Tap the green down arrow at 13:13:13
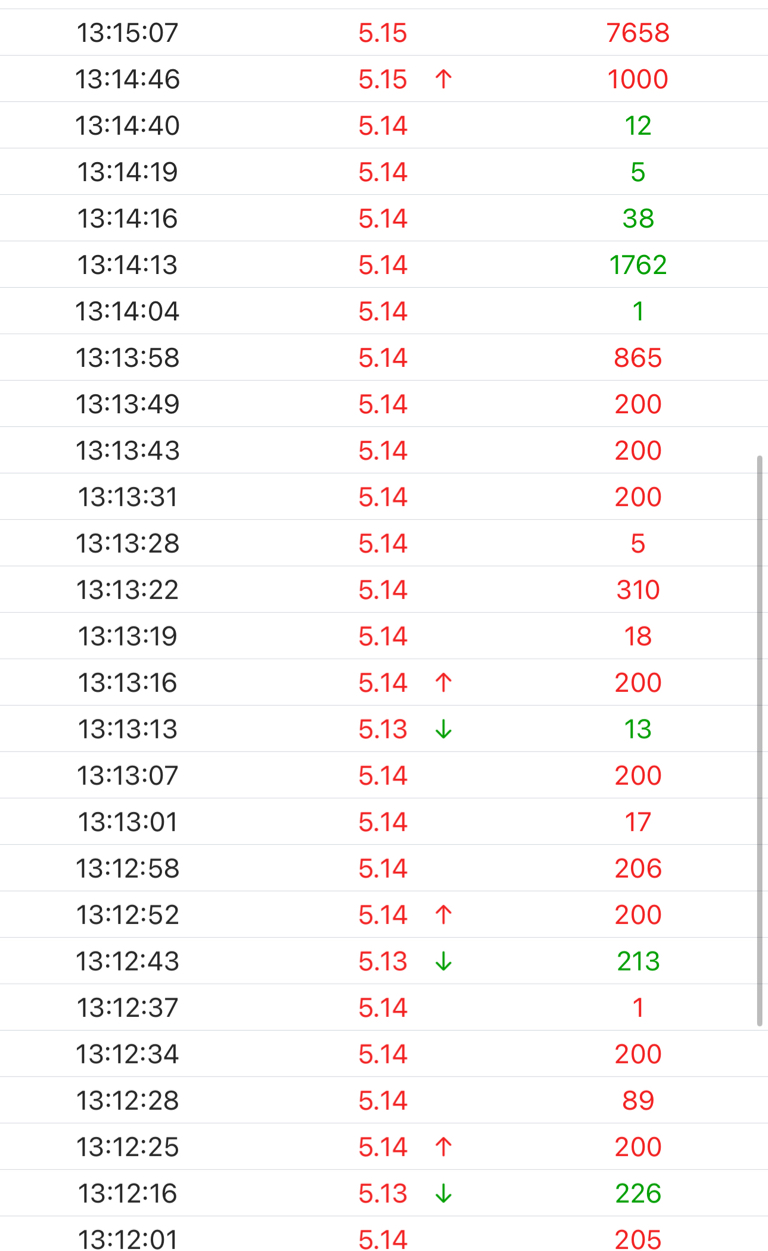Screen dimensions: 768x1251 pyautogui.click(x=444, y=730)
